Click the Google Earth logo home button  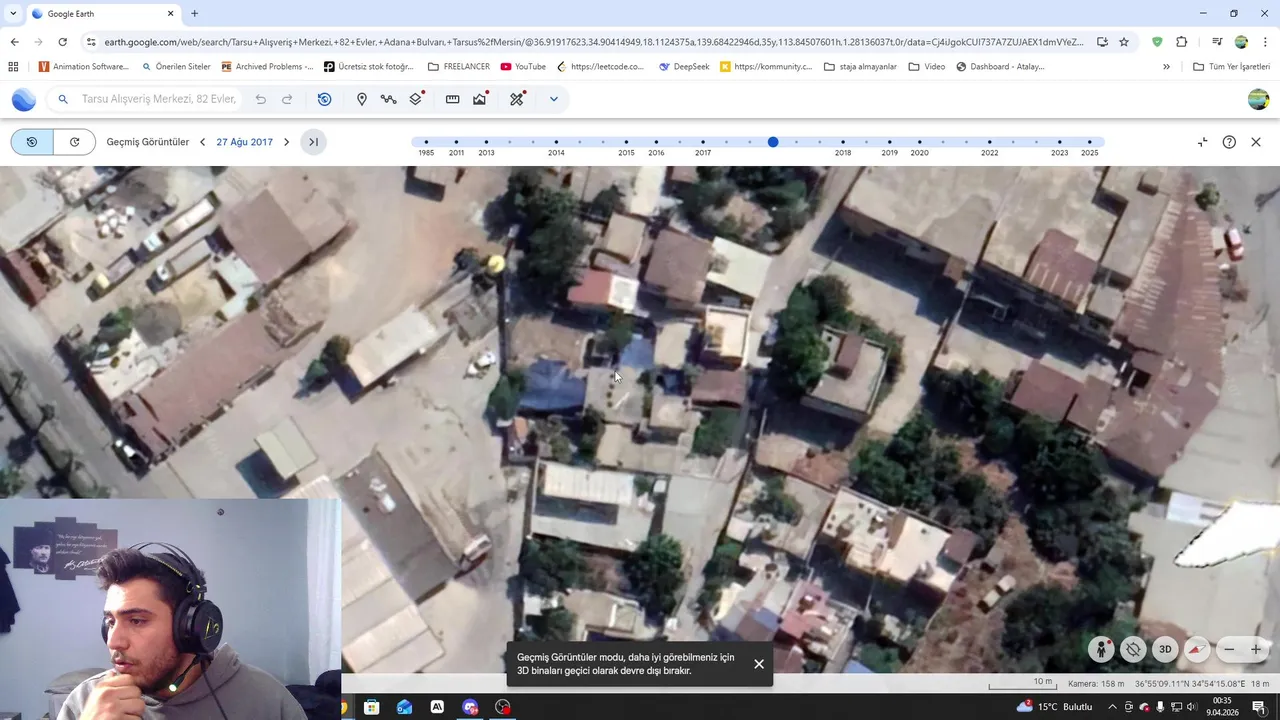[24, 99]
